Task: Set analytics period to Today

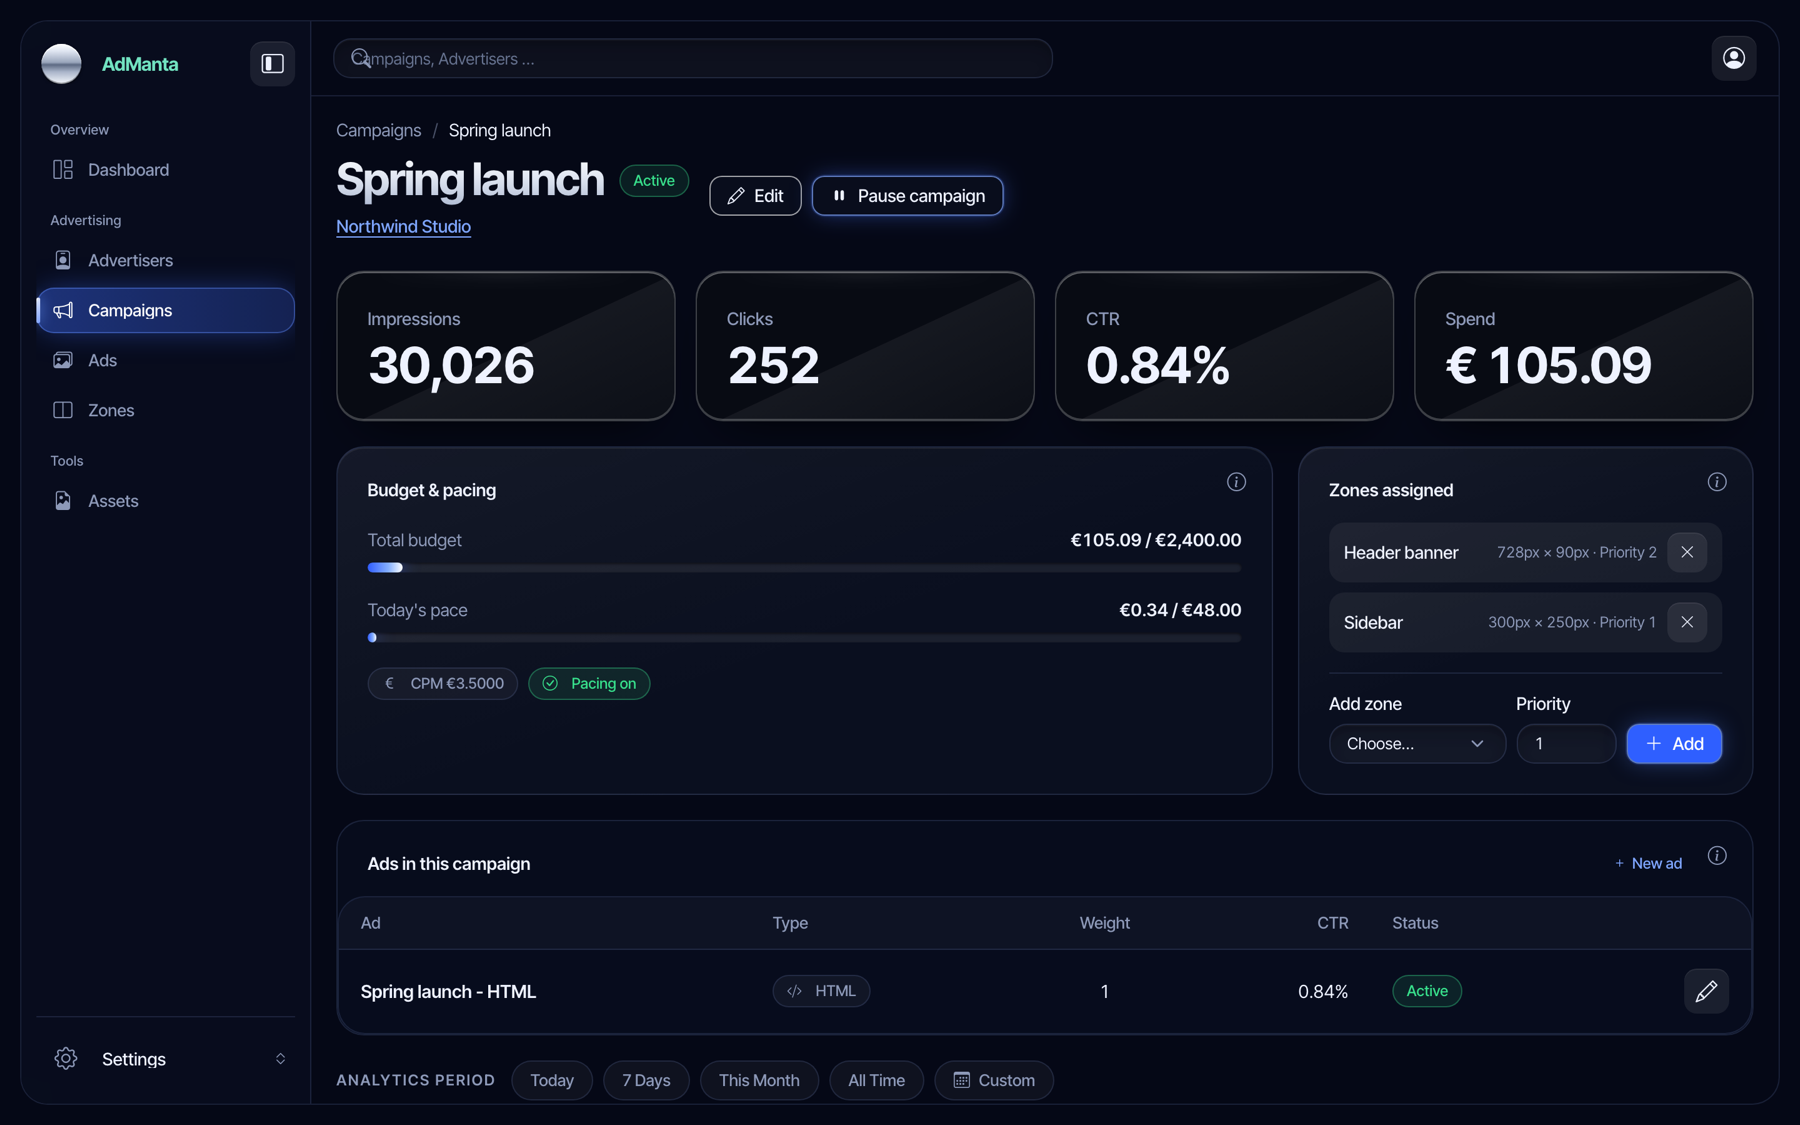Action: pyautogui.click(x=551, y=1080)
